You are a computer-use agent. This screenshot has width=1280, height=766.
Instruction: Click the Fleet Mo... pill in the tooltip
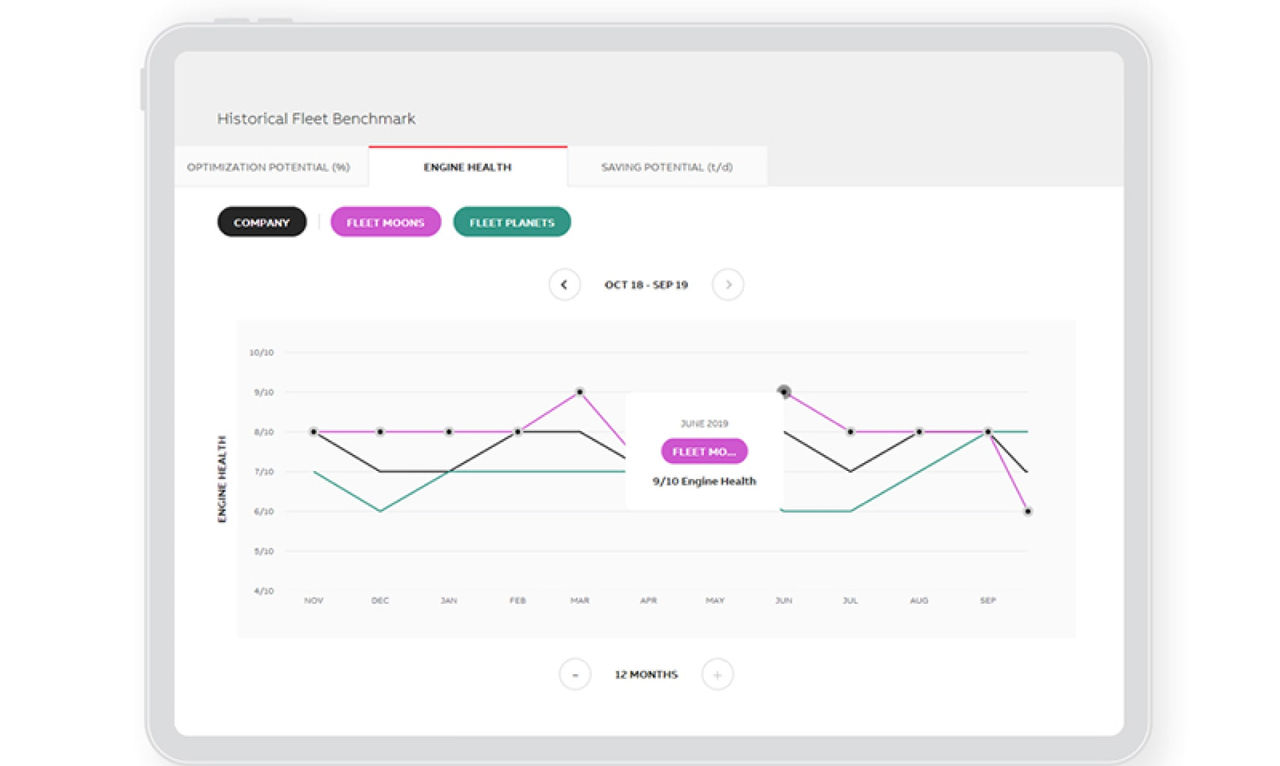704,451
